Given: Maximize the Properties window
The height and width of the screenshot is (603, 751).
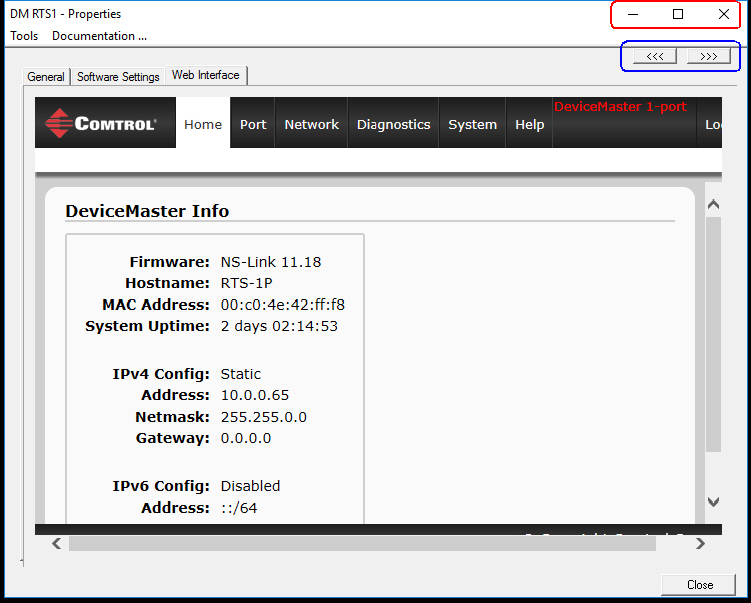Looking at the screenshot, I should (x=678, y=14).
